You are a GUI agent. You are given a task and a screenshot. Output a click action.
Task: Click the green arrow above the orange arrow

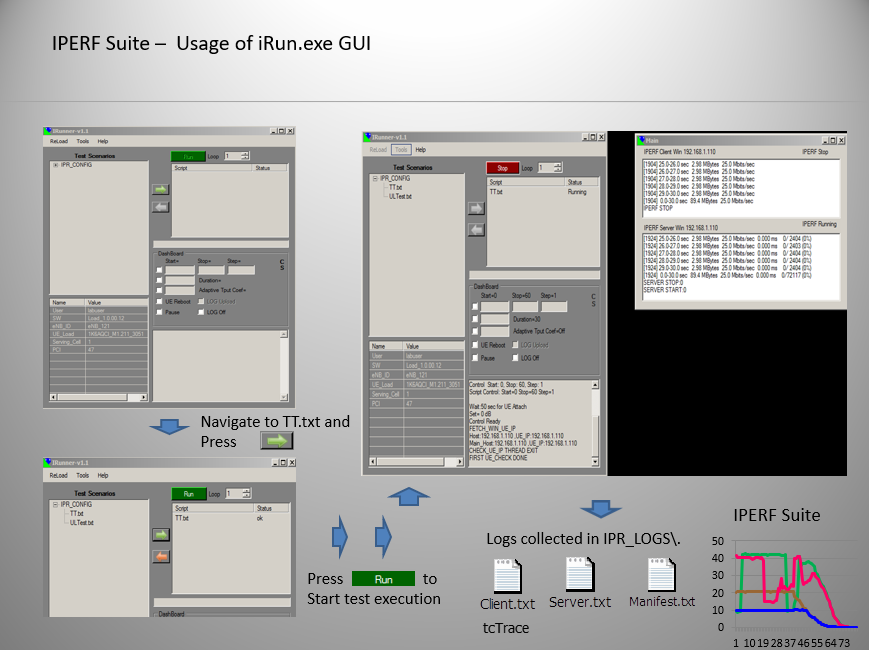161,535
